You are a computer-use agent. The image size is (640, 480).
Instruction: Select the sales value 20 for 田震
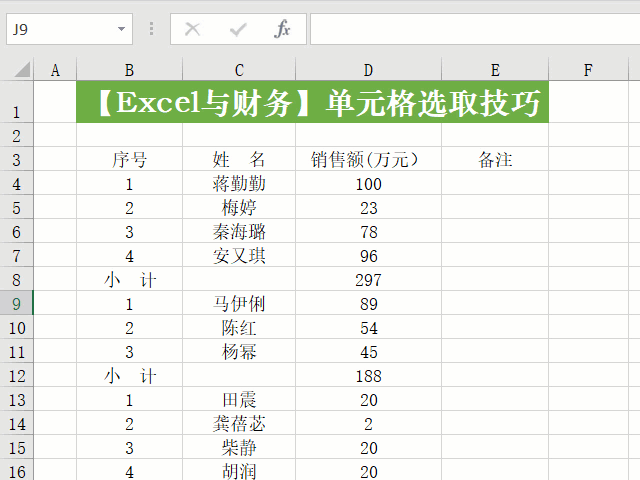(x=369, y=399)
